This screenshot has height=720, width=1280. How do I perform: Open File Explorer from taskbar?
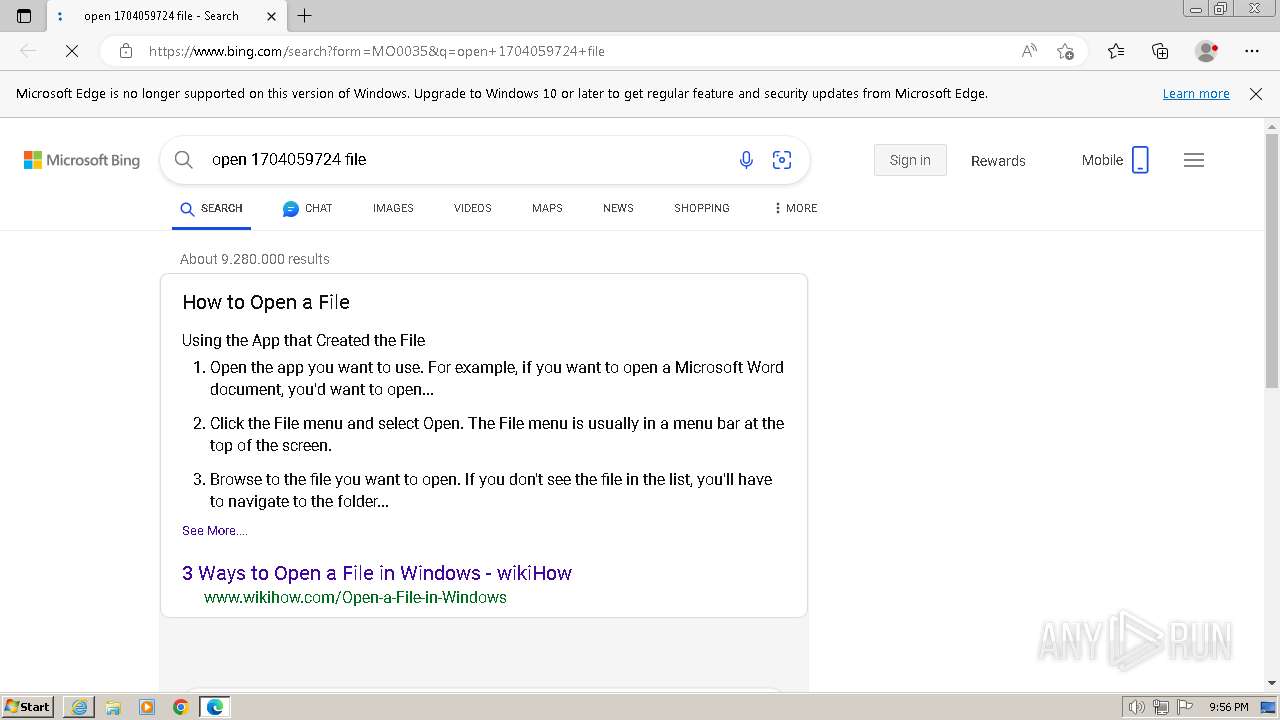(x=113, y=707)
